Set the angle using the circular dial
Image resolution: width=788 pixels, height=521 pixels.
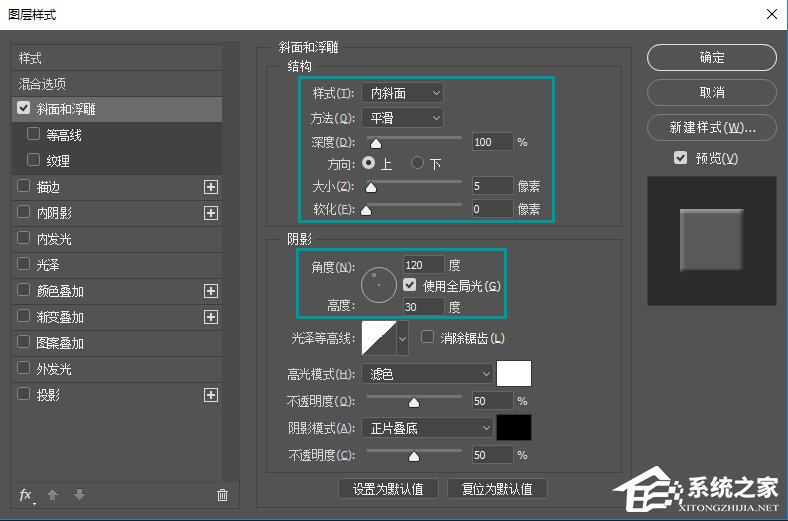pos(379,285)
